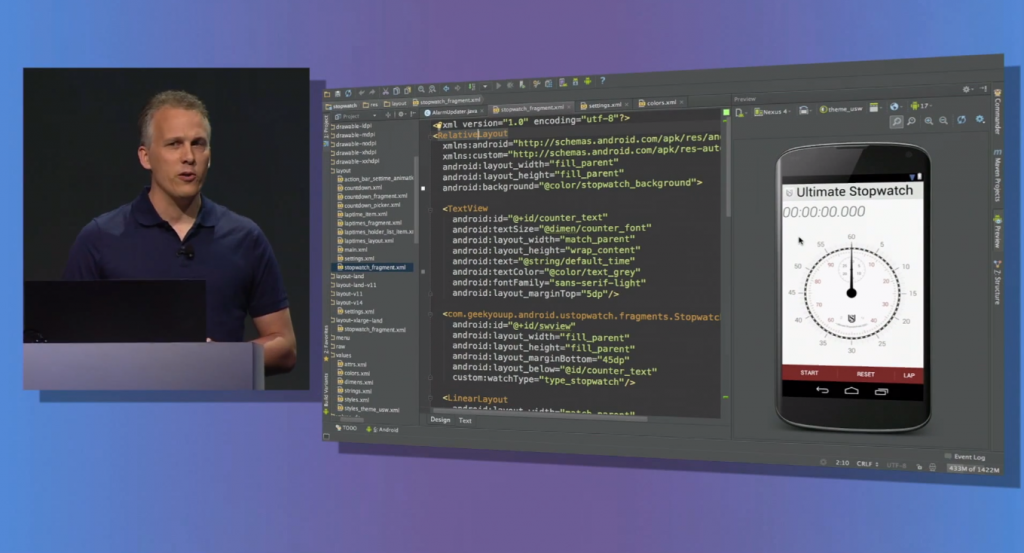This screenshot has width=1024, height=553.
Task: Open countdown.xml in project tree
Action: [362, 188]
